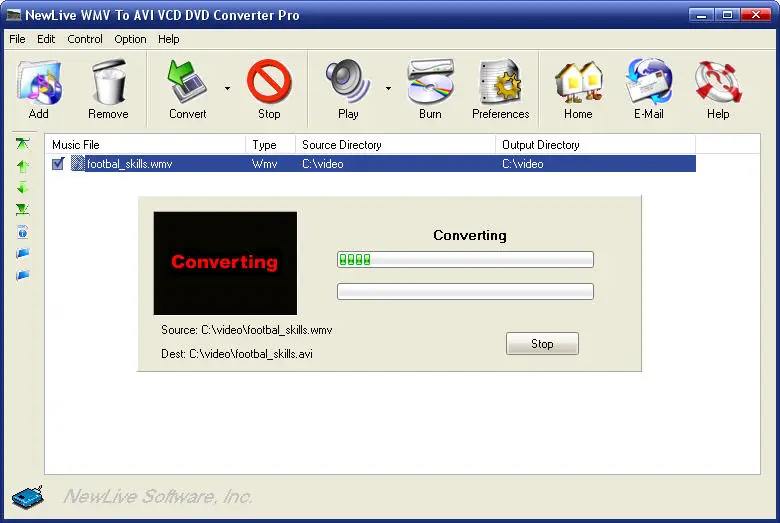Click the red Stop toolbar icon
Screen dimensions: 780x523
pyautogui.click(x=269, y=81)
